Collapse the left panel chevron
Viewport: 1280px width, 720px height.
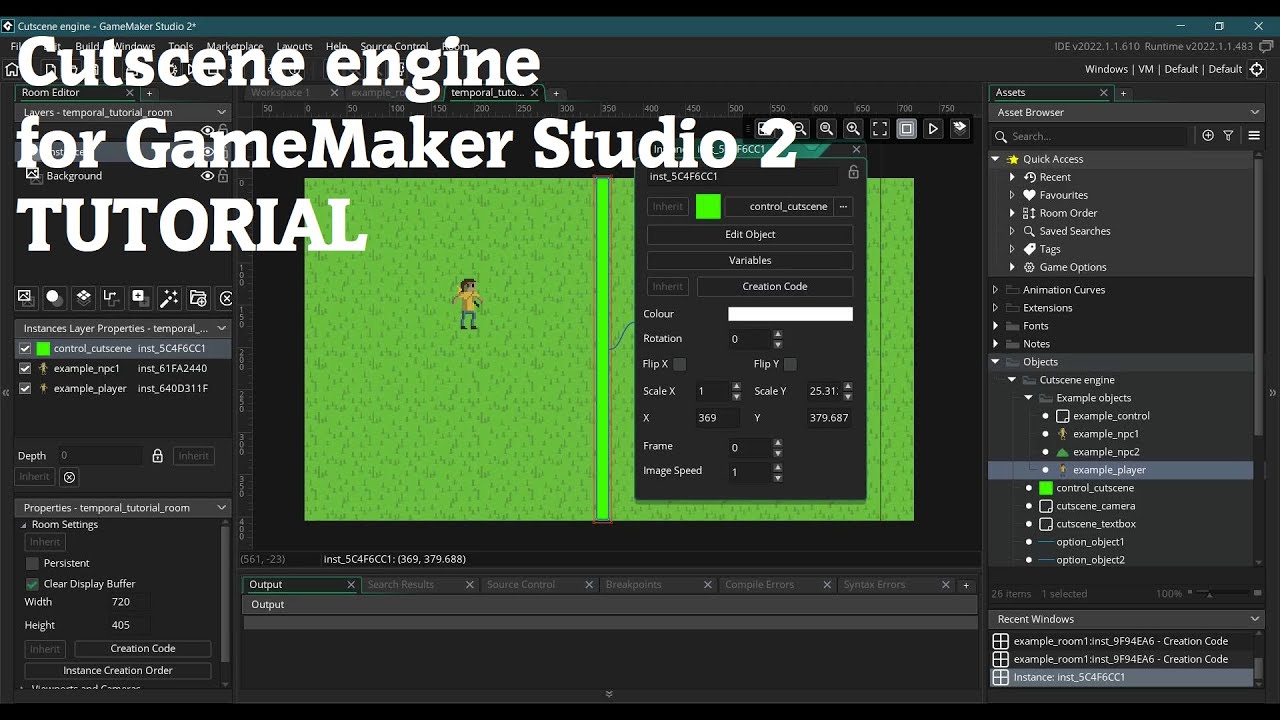(x=6, y=393)
